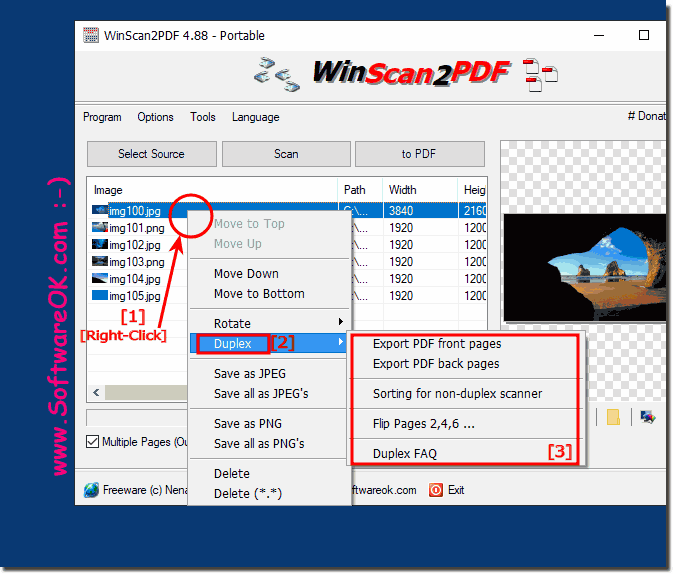The image size is (673, 574).
Task: Choose Move to Bottom in context menu
Action: [x=269, y=294]
